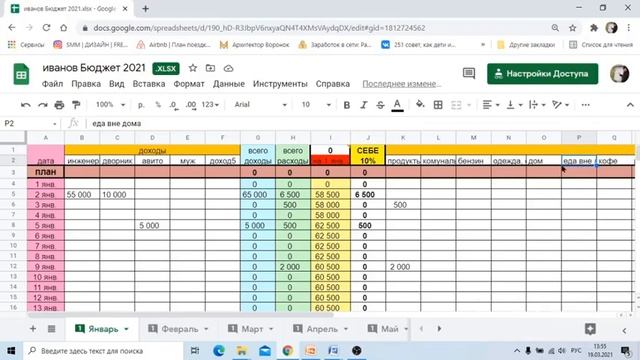Open the fill color picker
The width and height of the screenshot is (640, 360).
coord(420,105)
